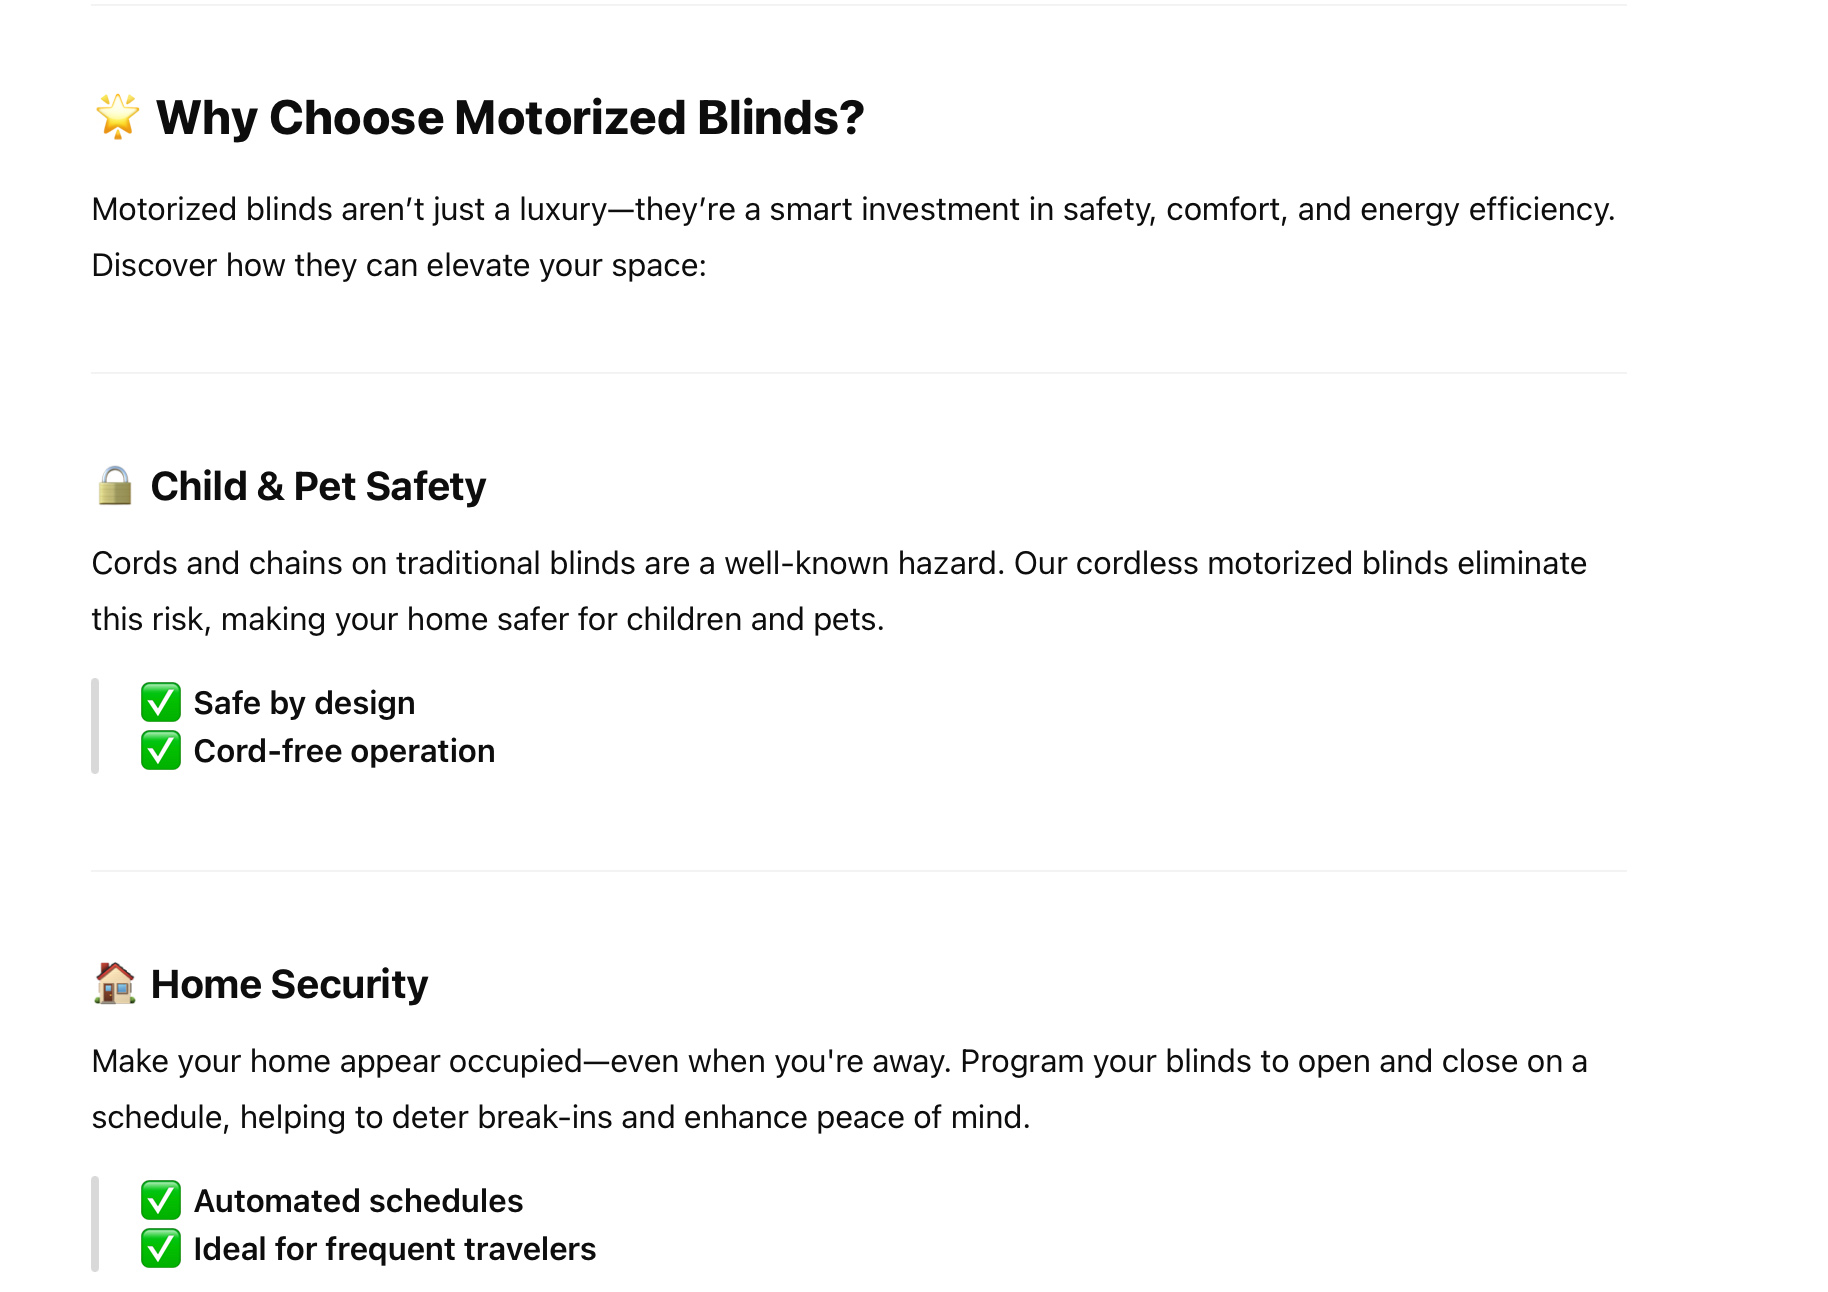Click the green checkmark beside Automated schedules

click(161, 1201)
